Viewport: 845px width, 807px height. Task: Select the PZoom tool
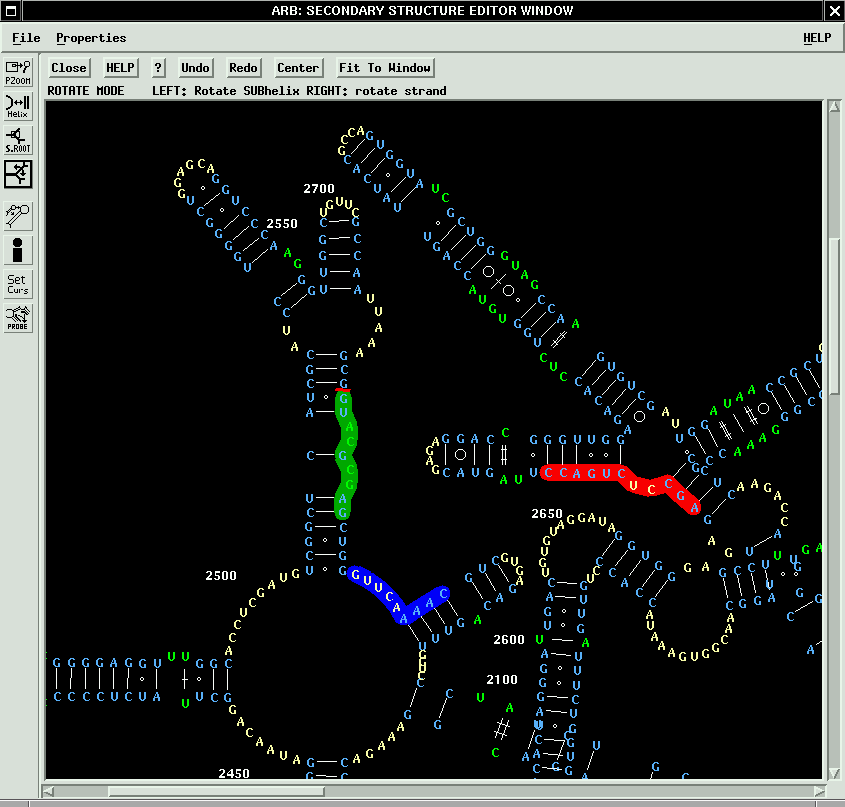click(18, 72)
